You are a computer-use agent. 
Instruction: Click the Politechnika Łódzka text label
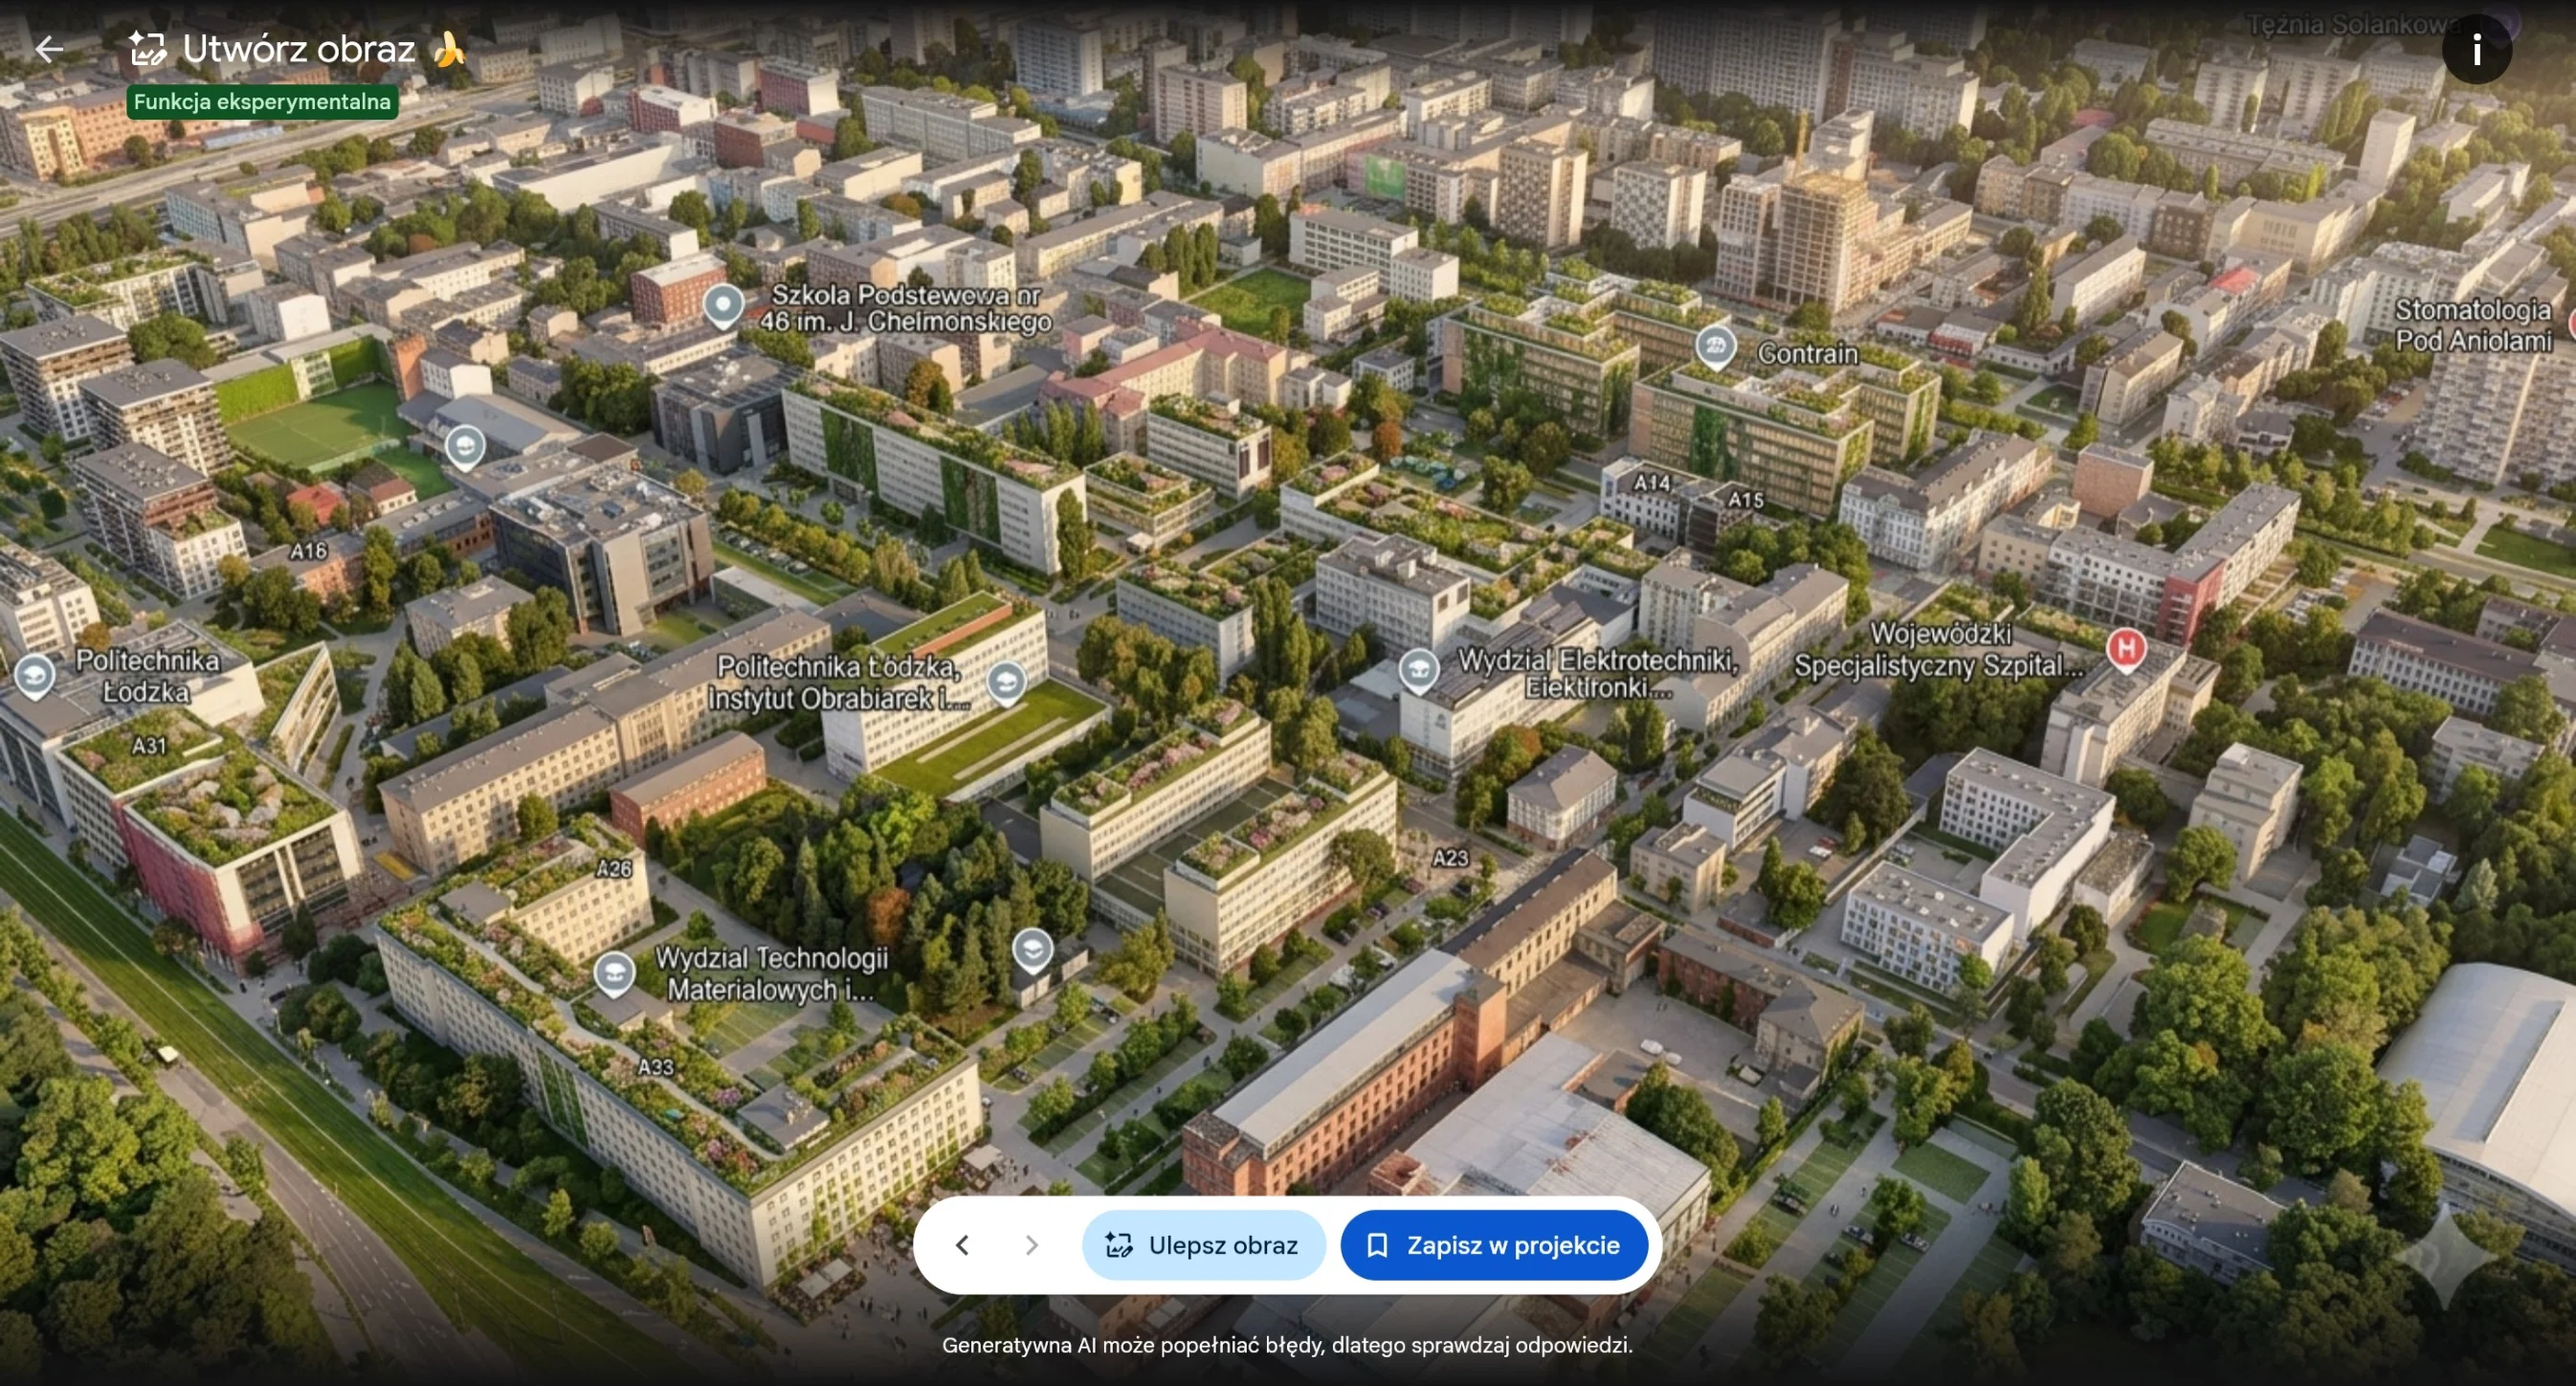[x=147, y=676]
